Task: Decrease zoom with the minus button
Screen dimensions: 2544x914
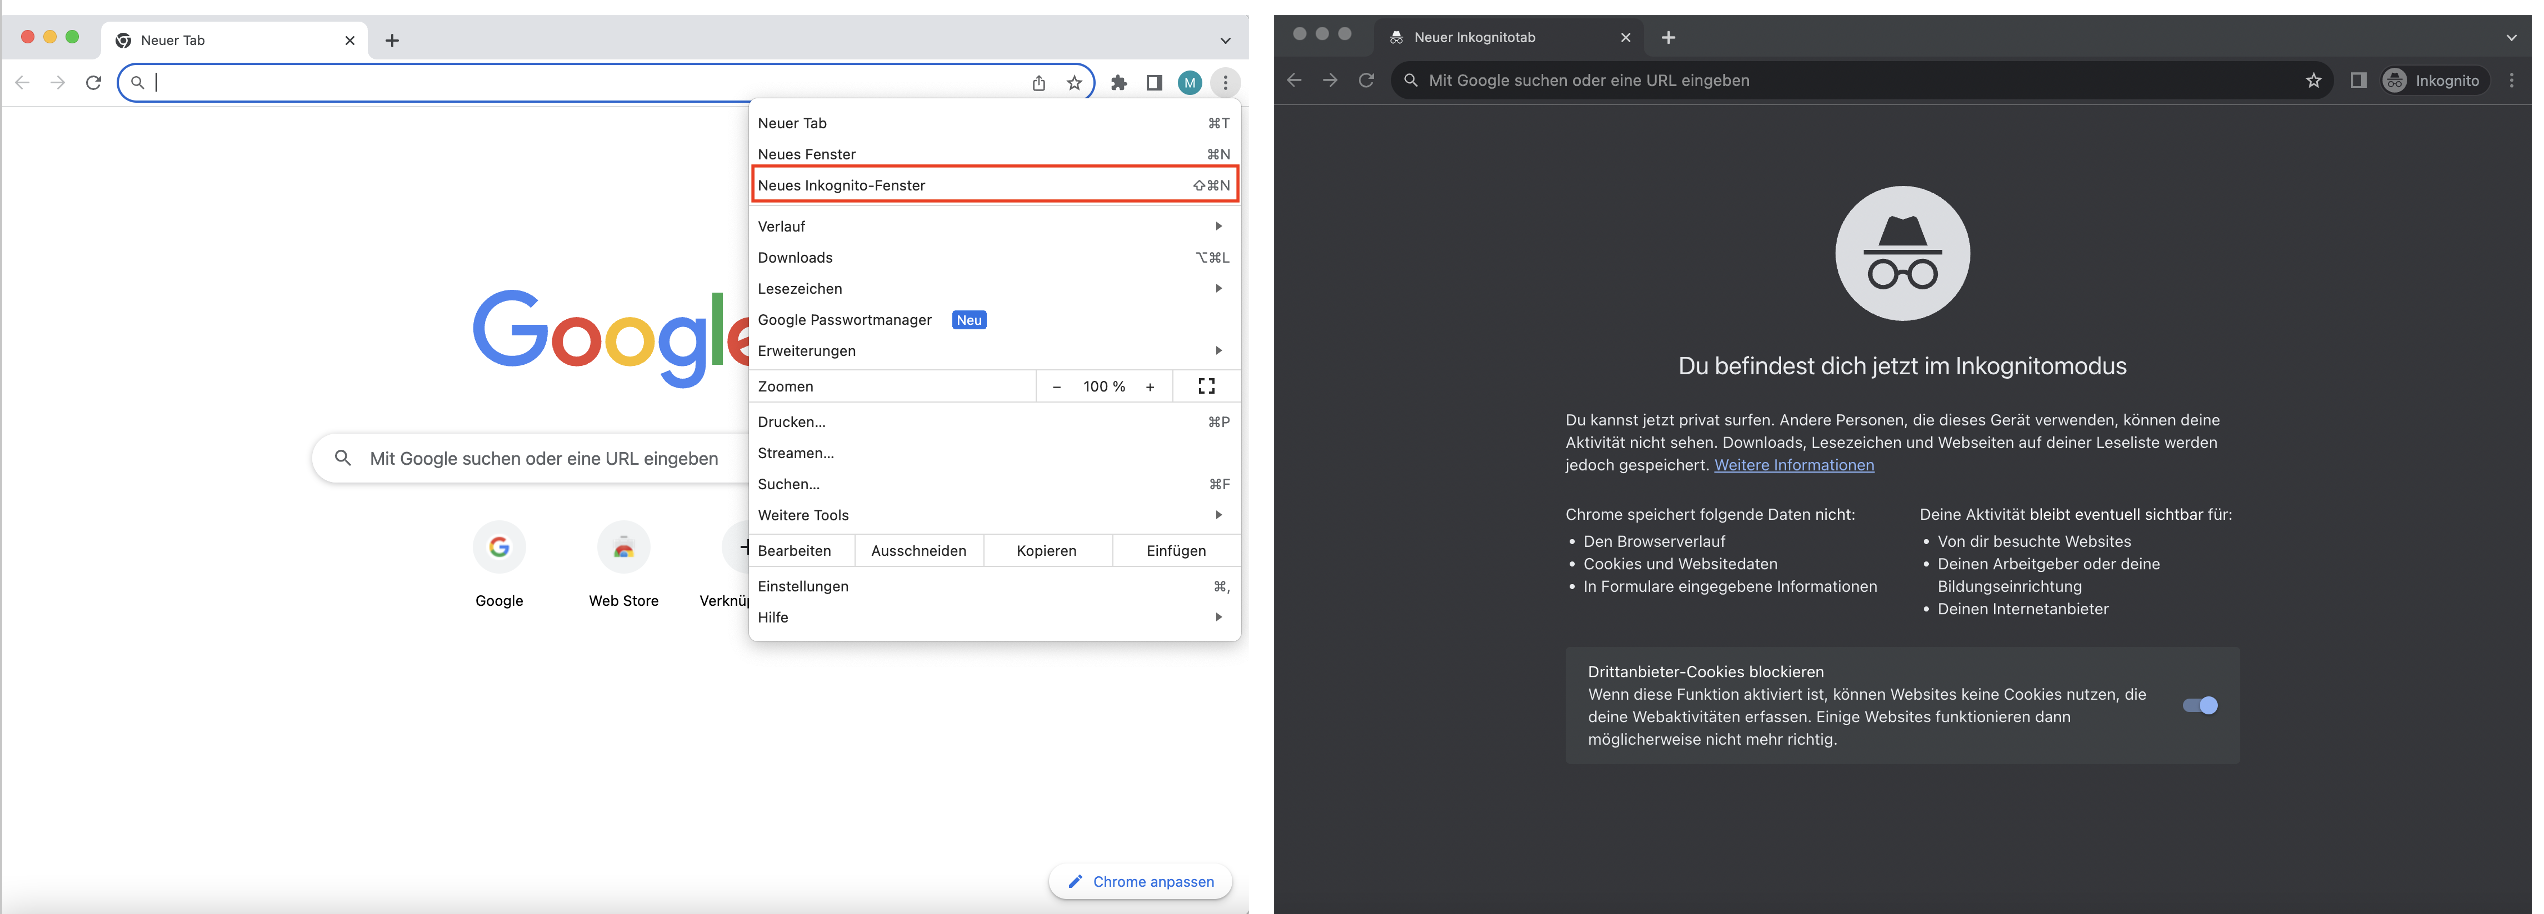Action: (x=1056, y=387)
